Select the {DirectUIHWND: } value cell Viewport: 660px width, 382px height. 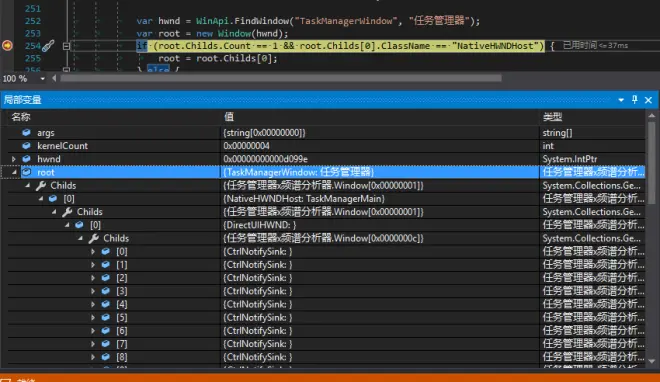(x=260, y=225)
